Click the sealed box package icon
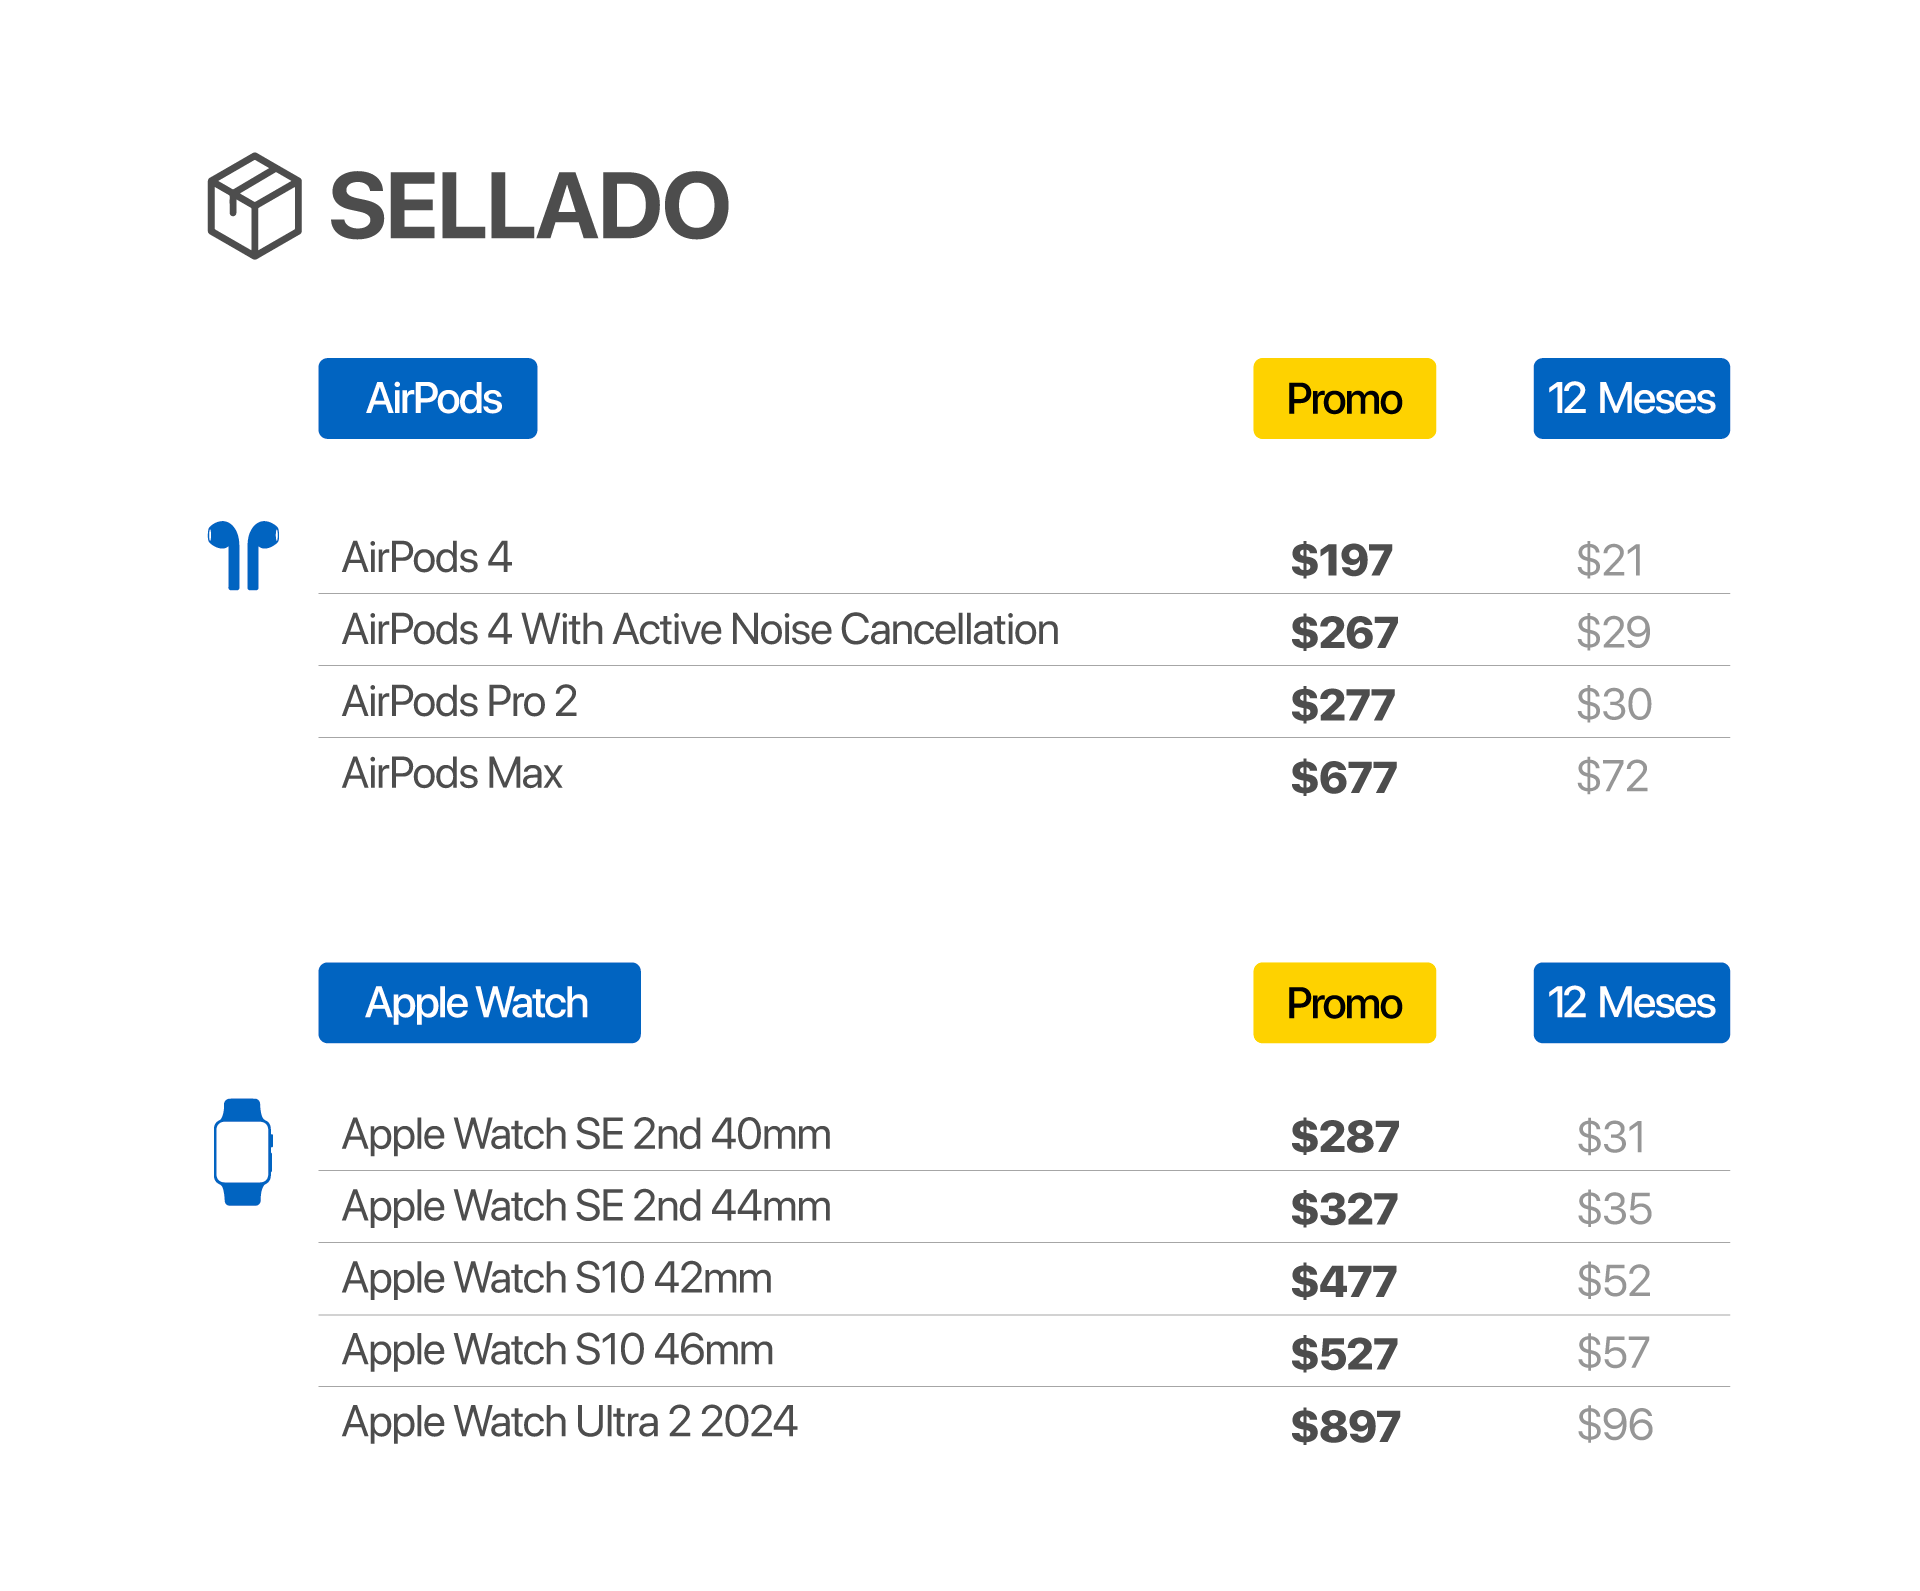Screen dimensions: 1920x1591 click(x=254, y=206)
